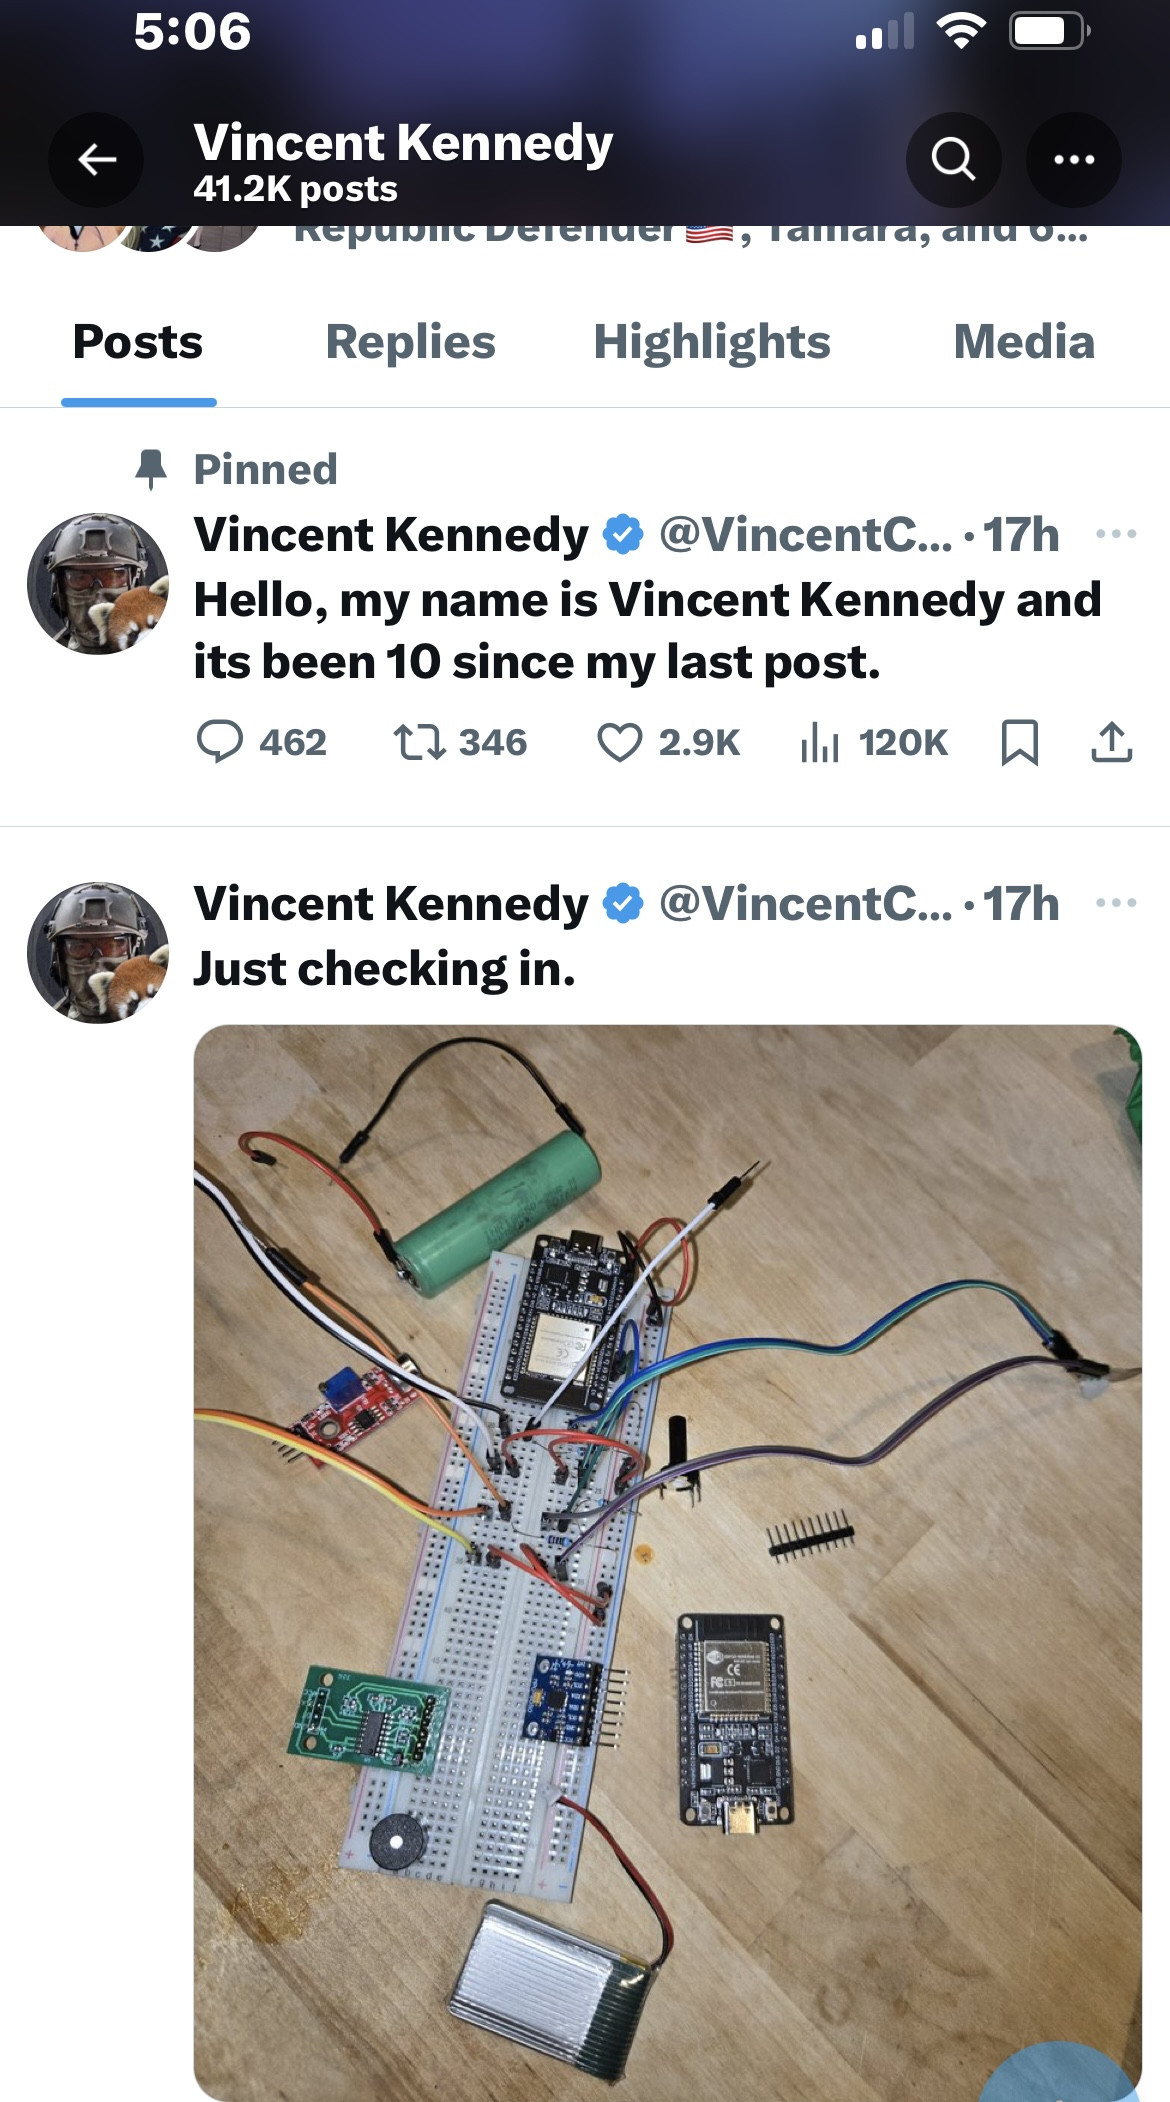Open the breadboard electronics photo
The height and width of the screenshot is (2102, 1170).
[667, 1560]
